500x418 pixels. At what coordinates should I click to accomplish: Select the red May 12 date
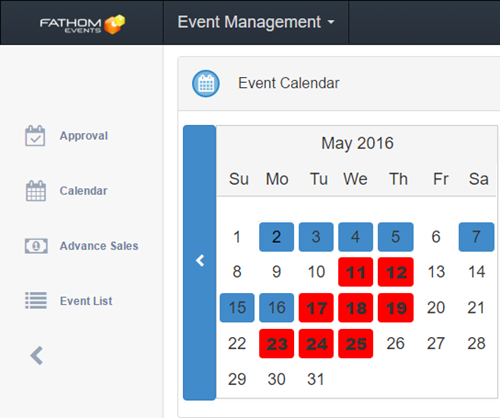click(396, 272)
